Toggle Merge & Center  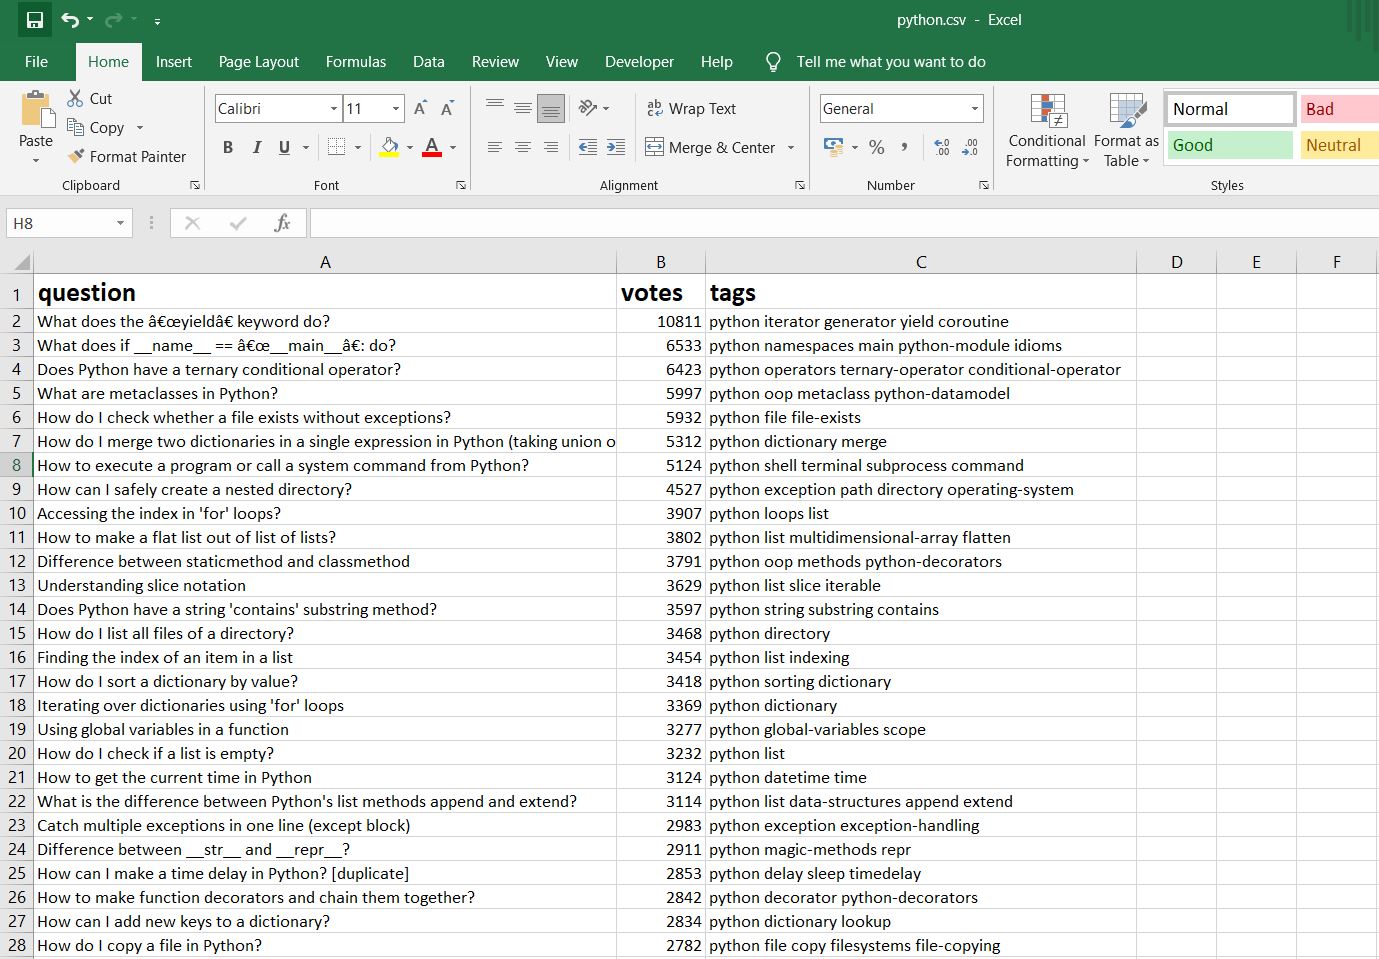click(x=710, y=147)
